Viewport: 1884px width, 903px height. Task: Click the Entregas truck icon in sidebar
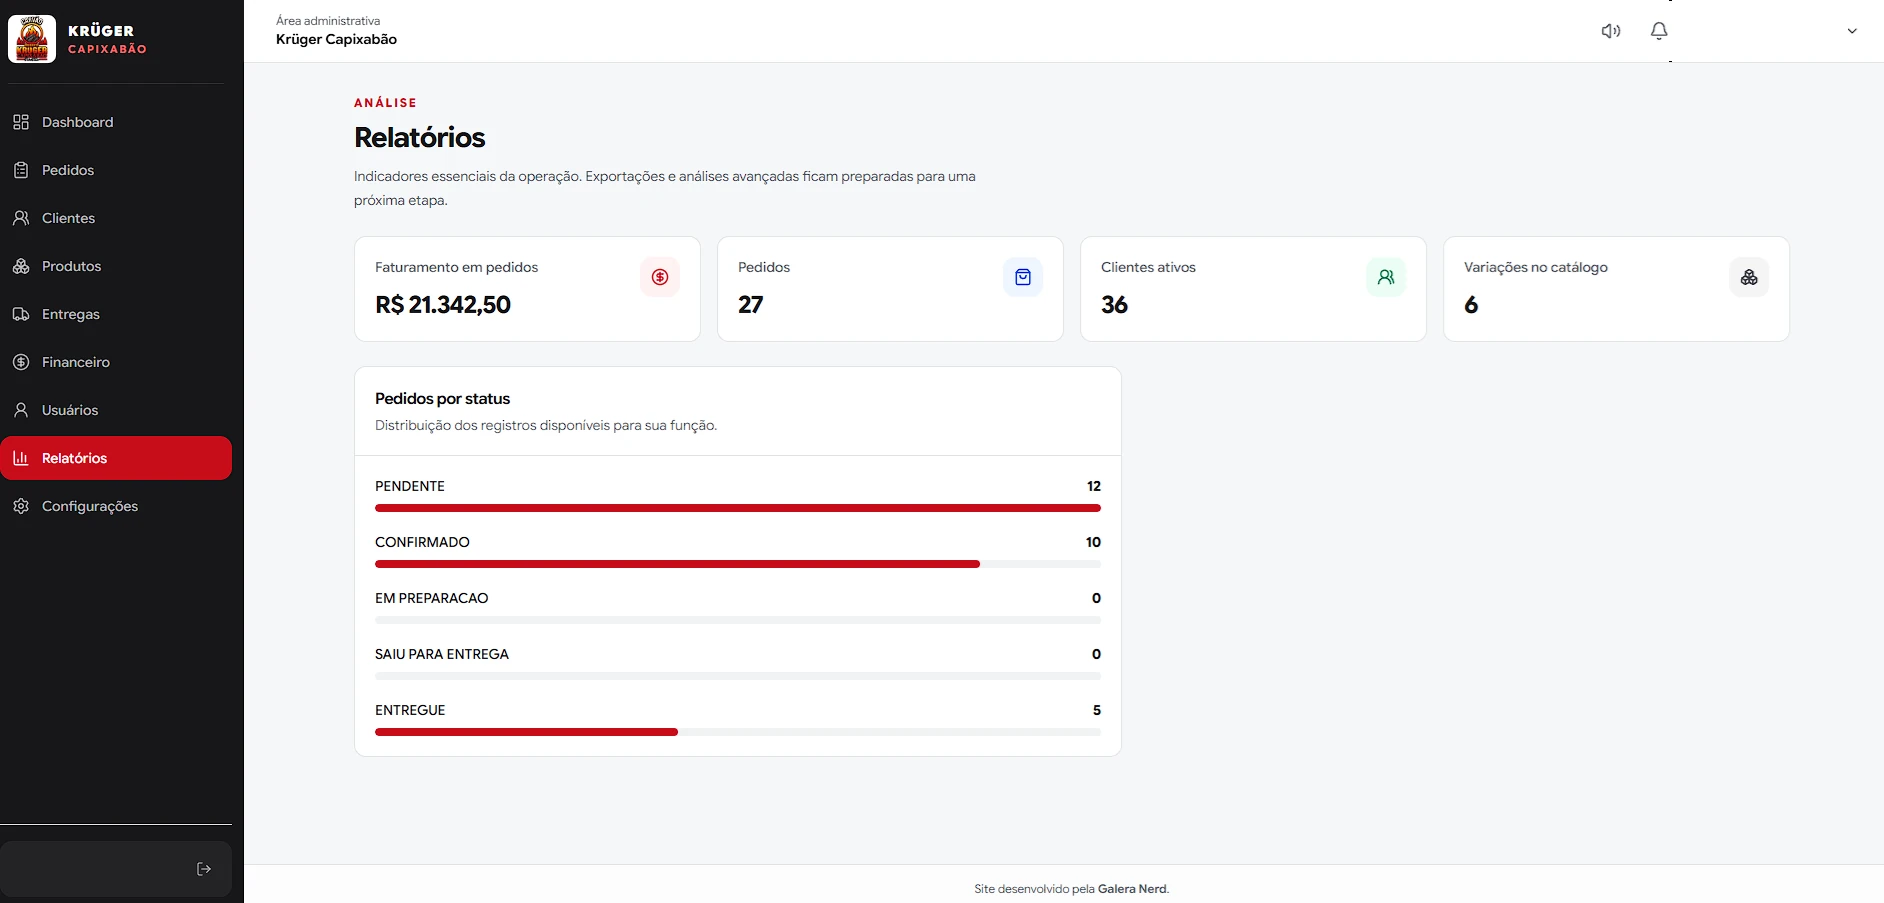coord(21,314)
